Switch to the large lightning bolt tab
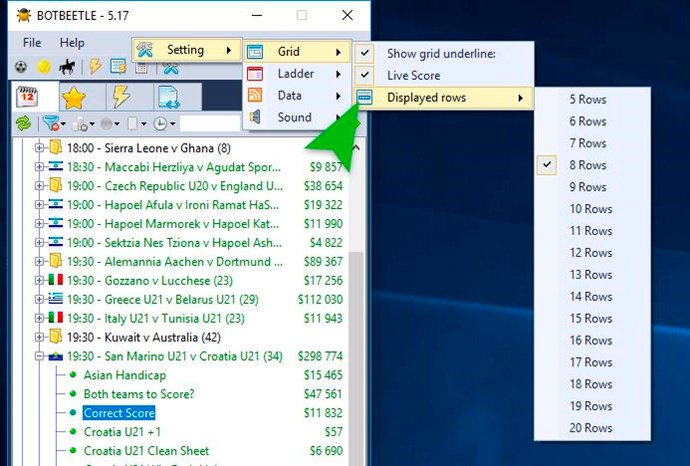 pyautogui.click(x=121, y=96)
